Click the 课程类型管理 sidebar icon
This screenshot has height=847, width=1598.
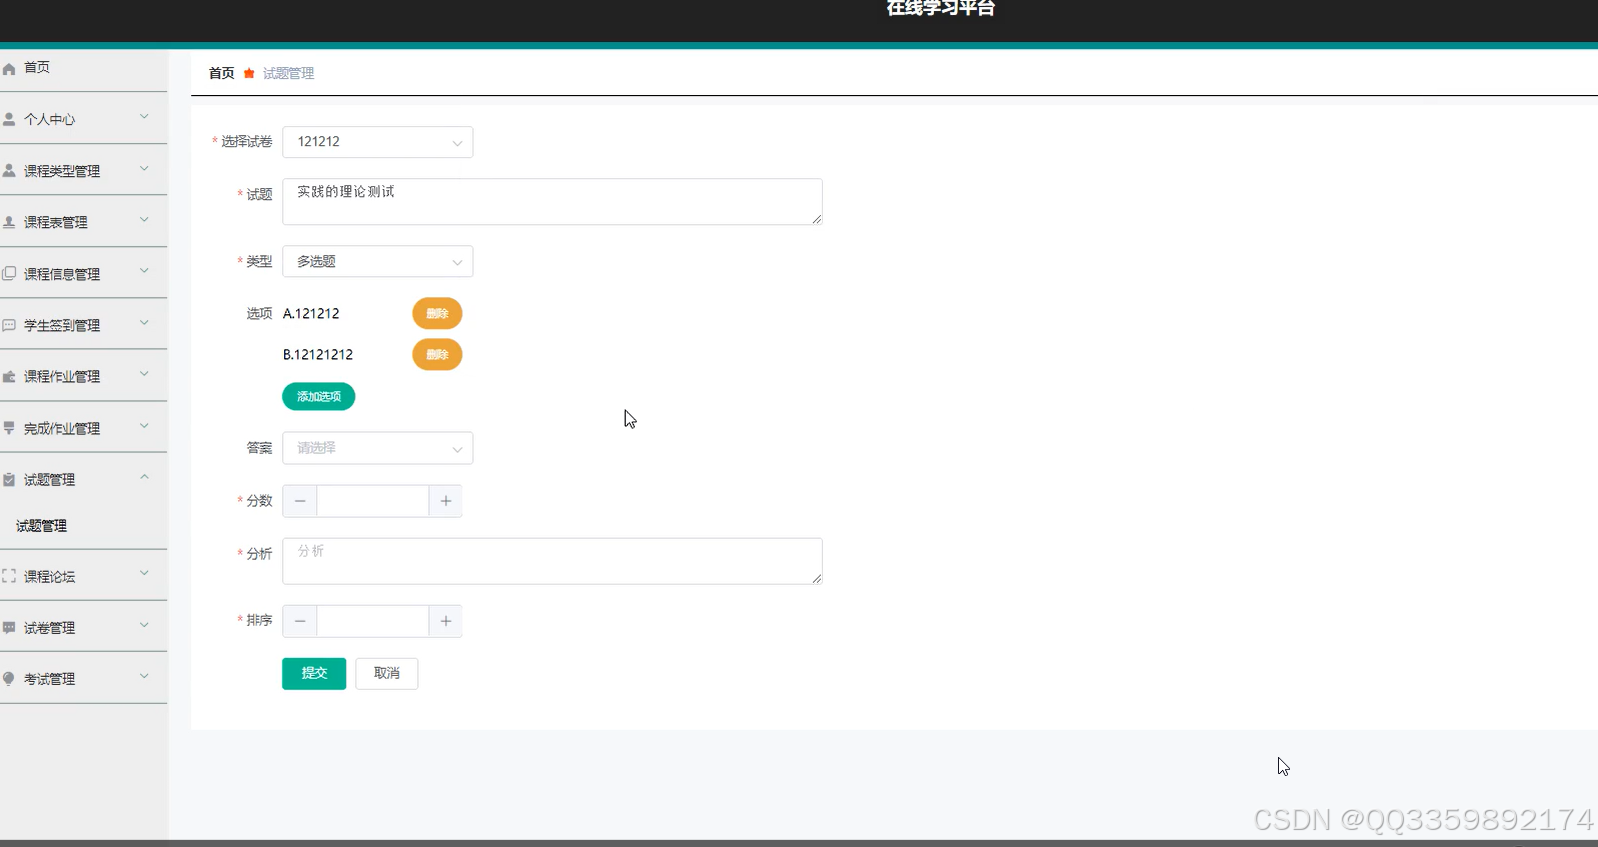[9, 171]
